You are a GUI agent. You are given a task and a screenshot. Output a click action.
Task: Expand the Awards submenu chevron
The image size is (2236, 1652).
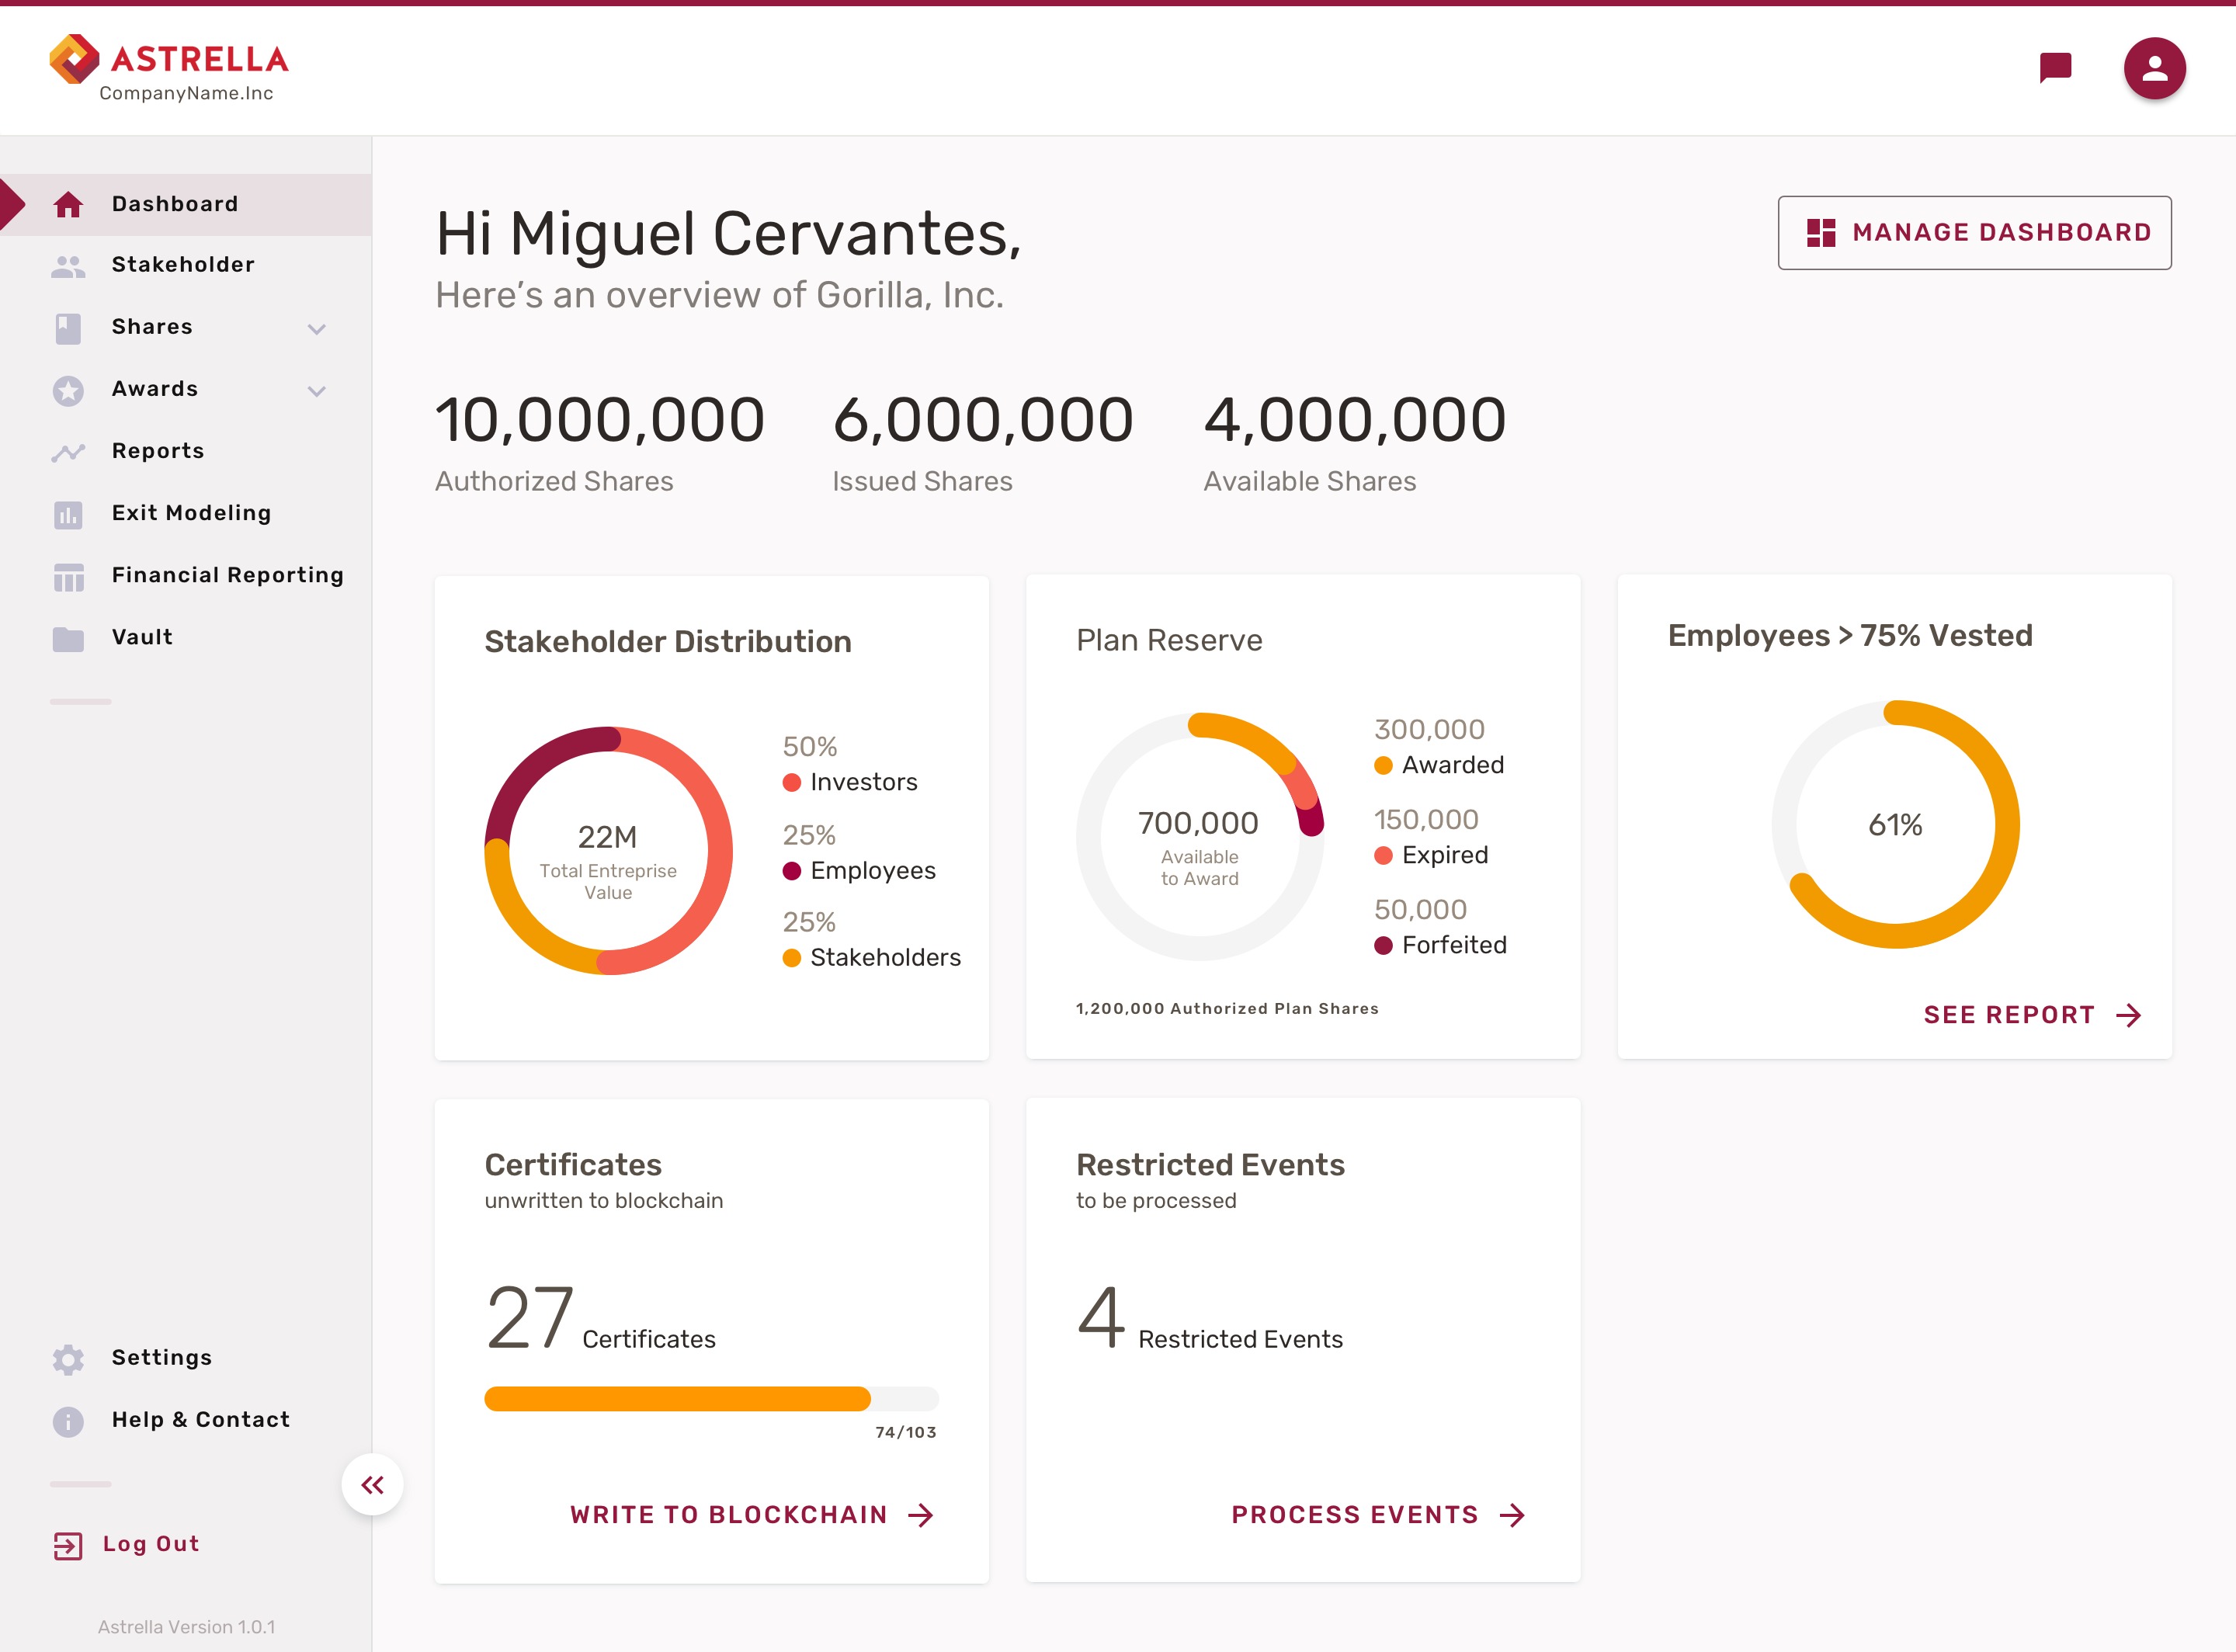point(317,391)
